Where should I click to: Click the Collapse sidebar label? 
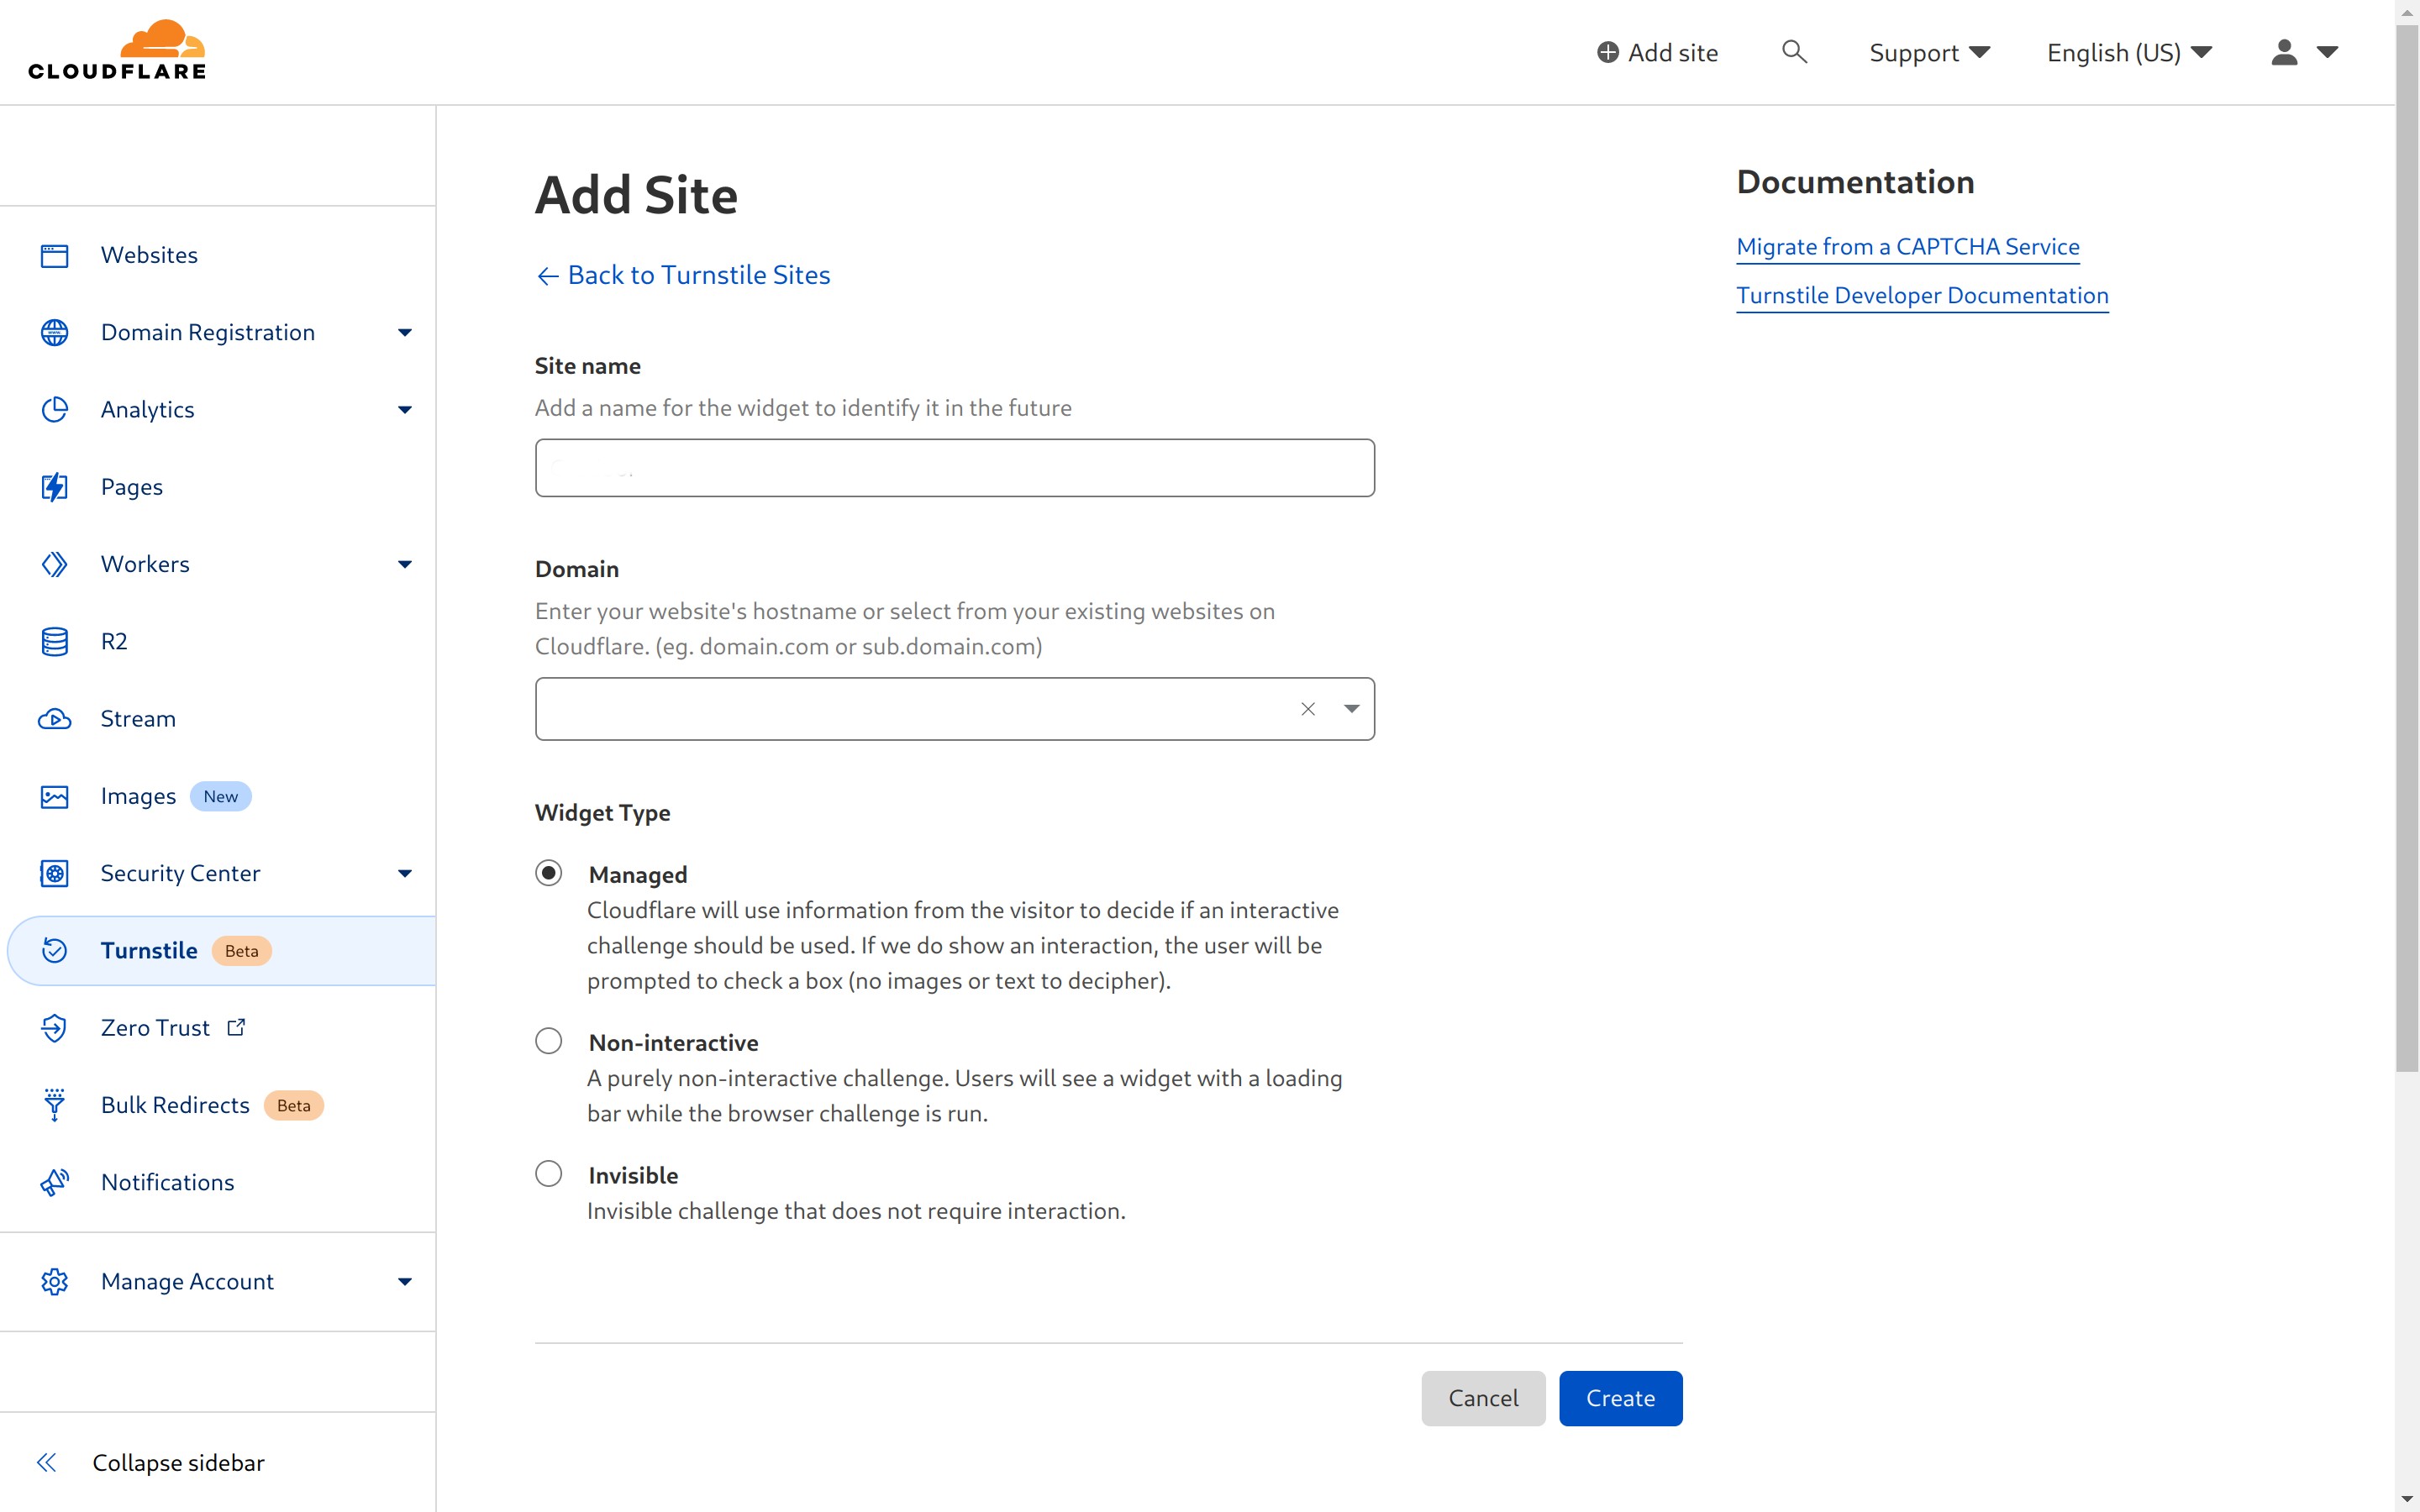(178, 1463)
